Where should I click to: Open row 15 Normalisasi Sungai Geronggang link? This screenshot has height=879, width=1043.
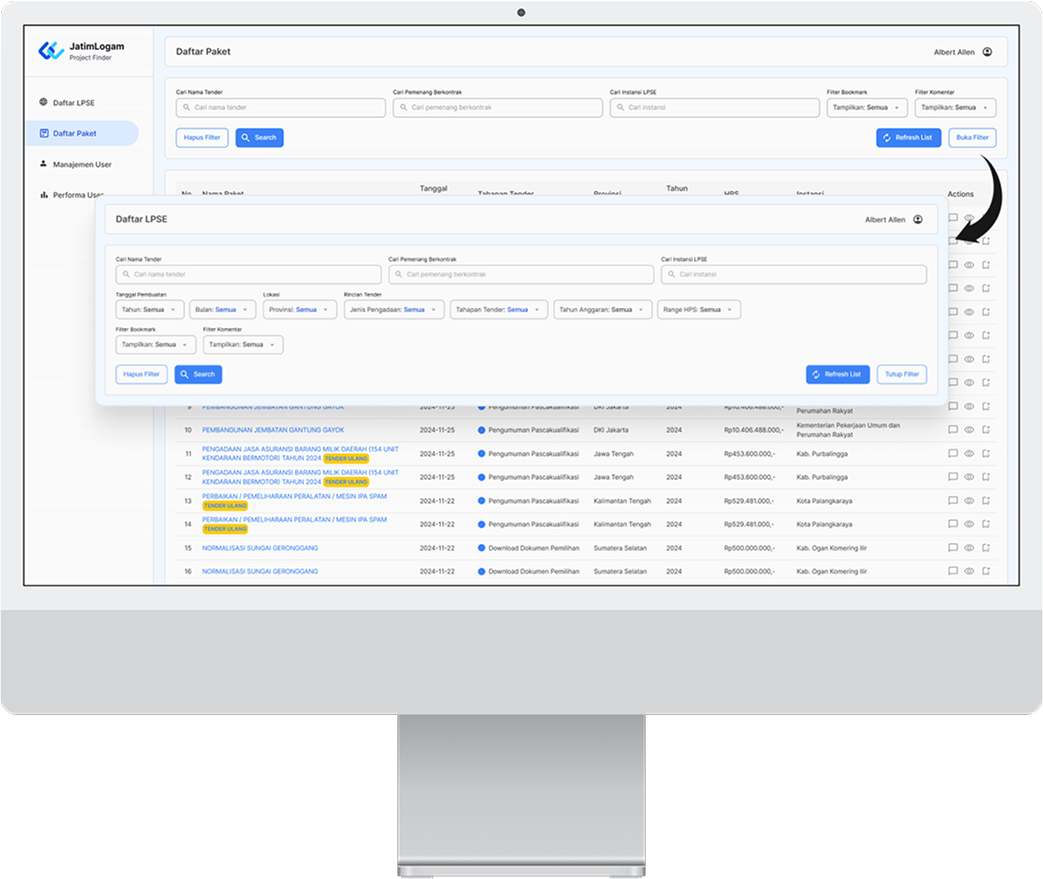(x=260, y=548)
